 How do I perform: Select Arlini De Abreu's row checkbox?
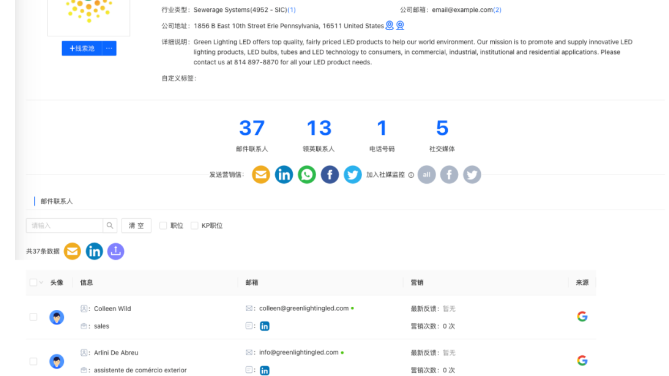(x=33, y=361)
